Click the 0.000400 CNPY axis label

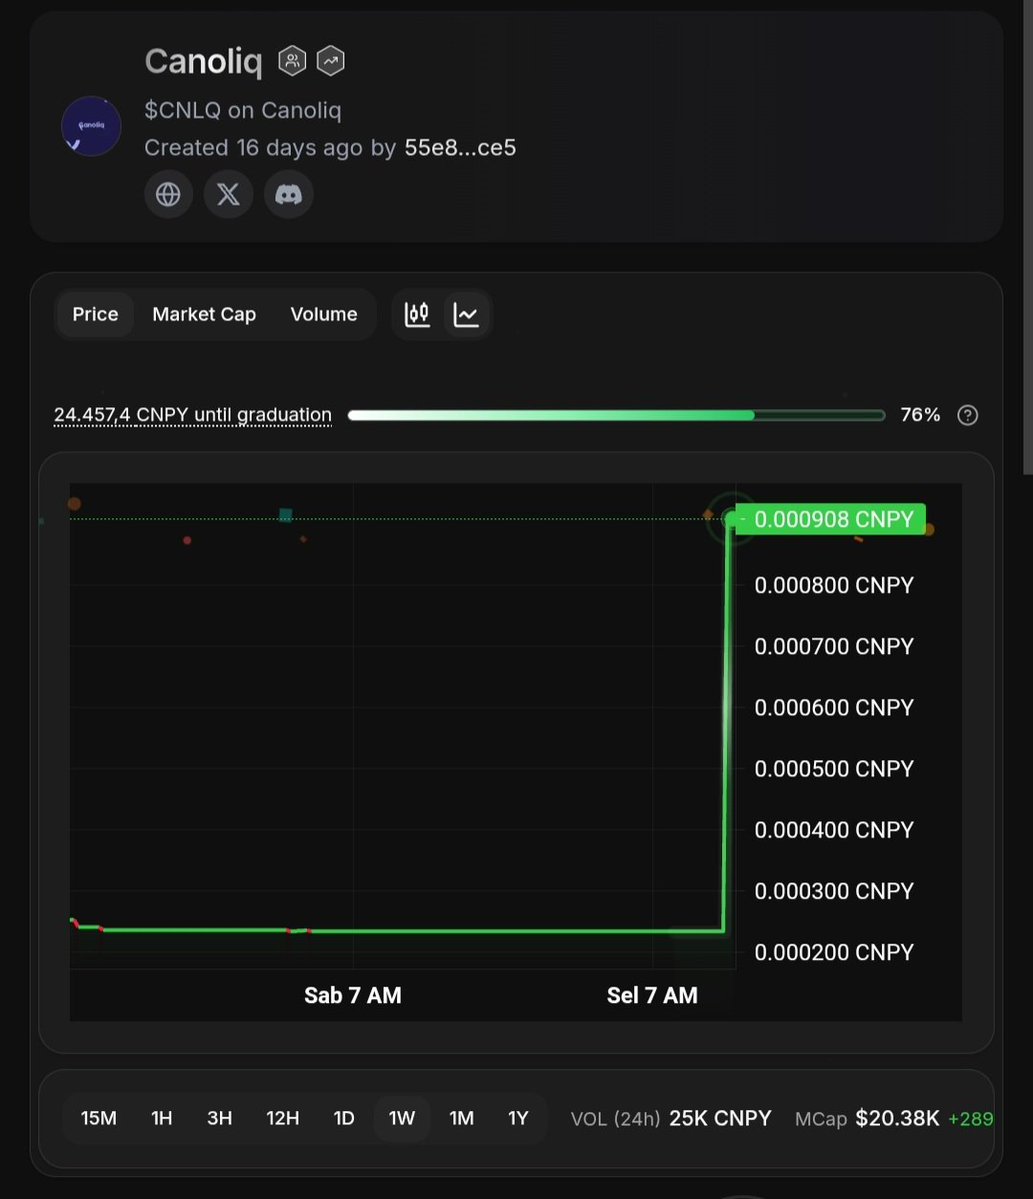click(833, 830)
